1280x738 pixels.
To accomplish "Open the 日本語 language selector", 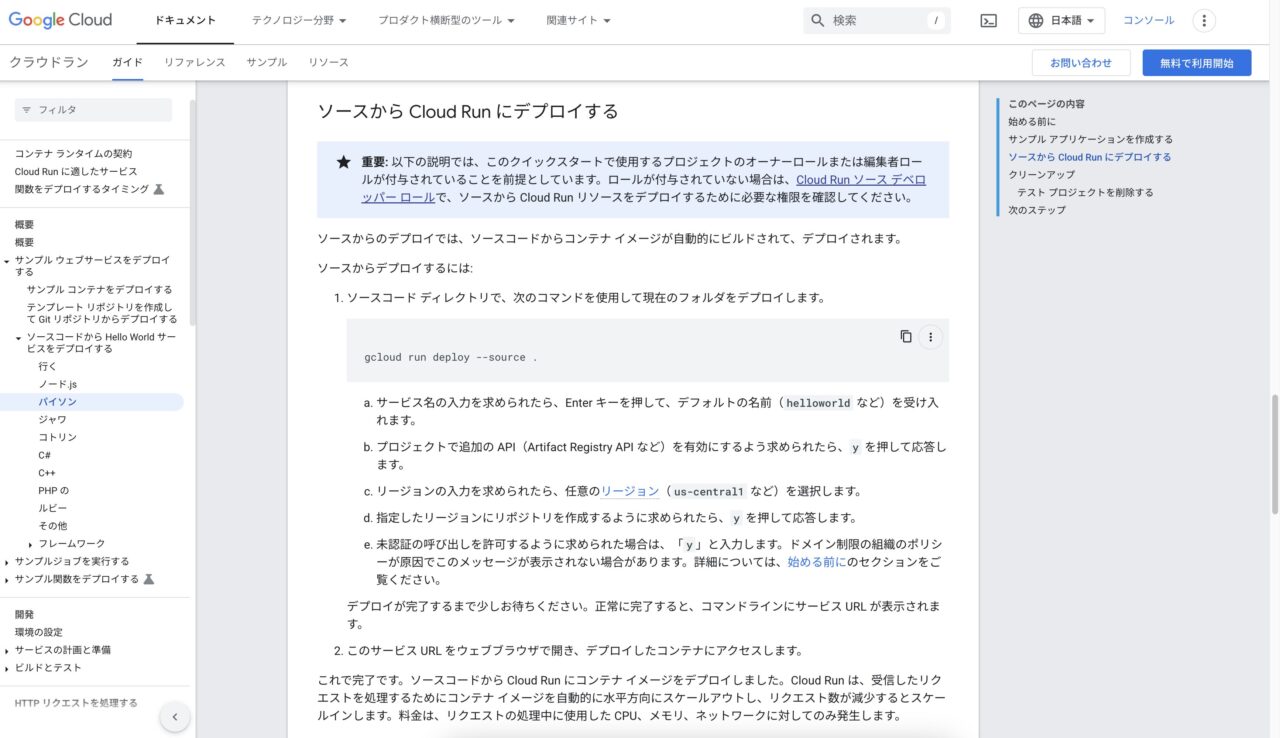I will (1061, 20).
